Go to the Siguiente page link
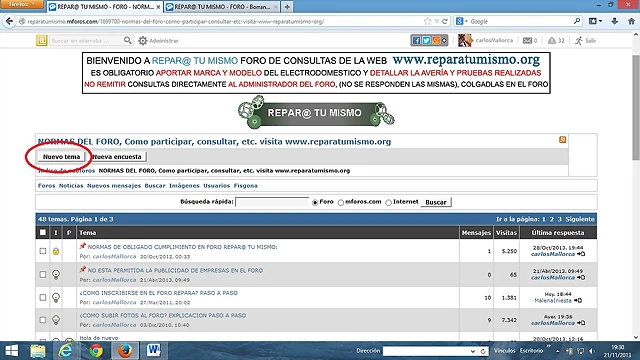Image resolution: width=640 pixels, height=360 pixels. point(580,219)
